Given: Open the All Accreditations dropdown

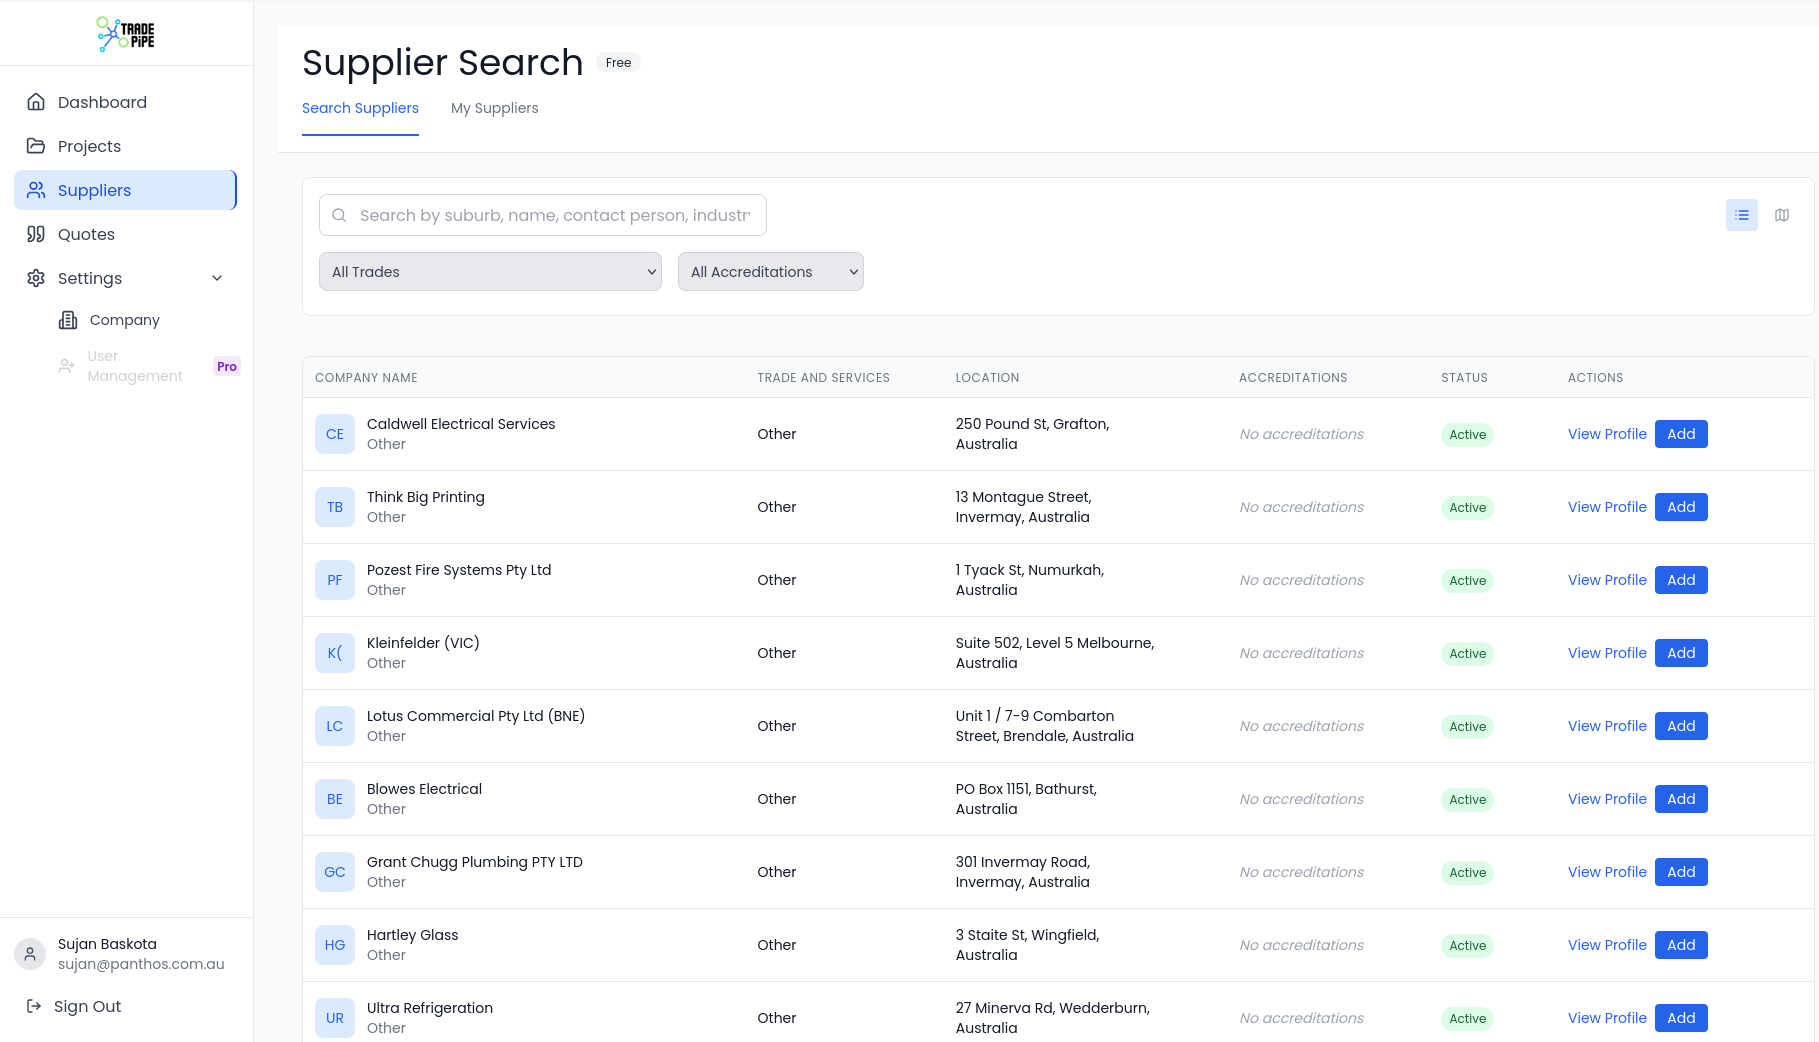Looking at the screenshot, I should 770,272.
